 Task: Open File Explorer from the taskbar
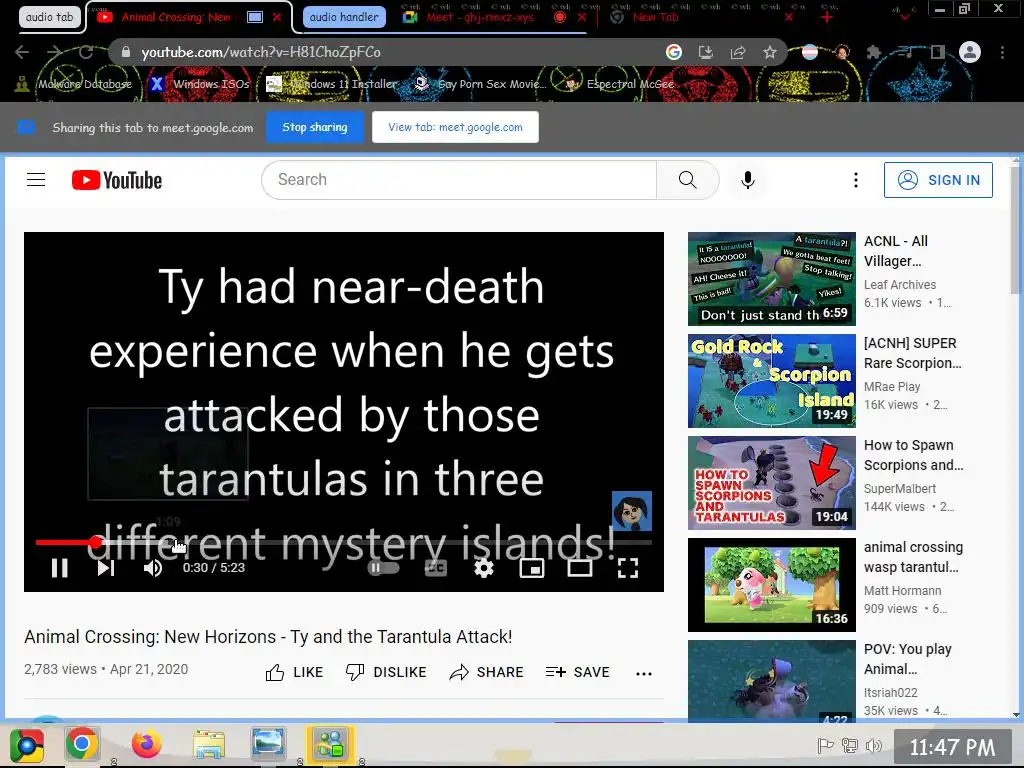209,744
